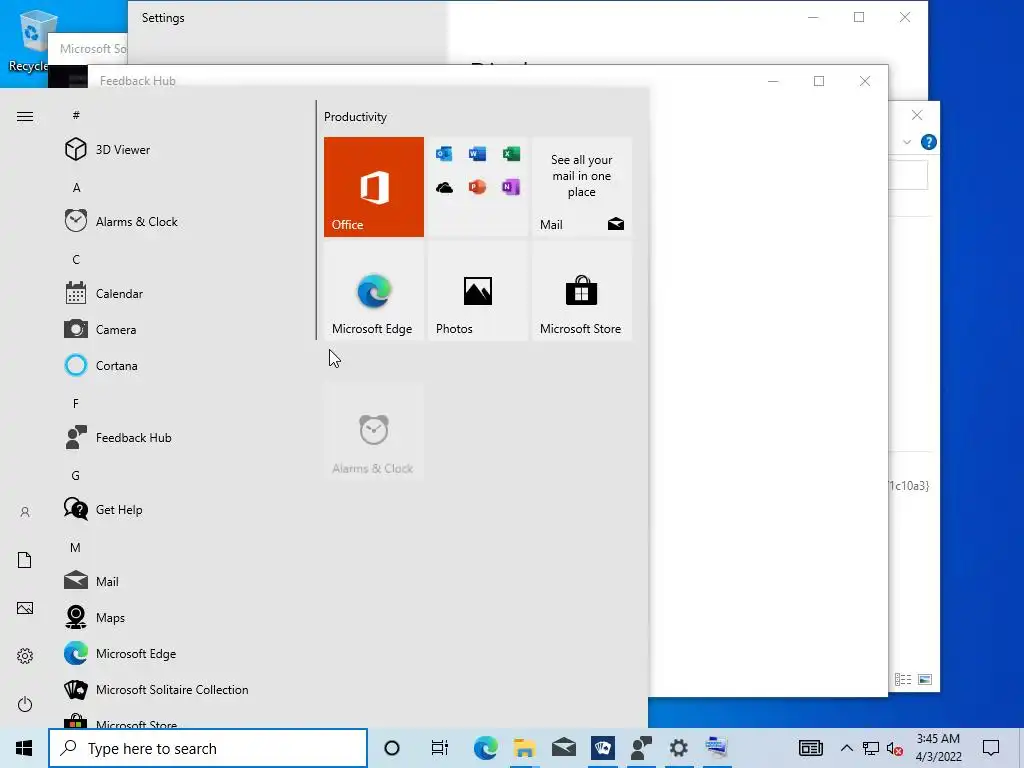Image resolution: width=1024 pixels, height=768 pixels.
Task: Click the Windows Start button
Action: click(x=24, y=748)
